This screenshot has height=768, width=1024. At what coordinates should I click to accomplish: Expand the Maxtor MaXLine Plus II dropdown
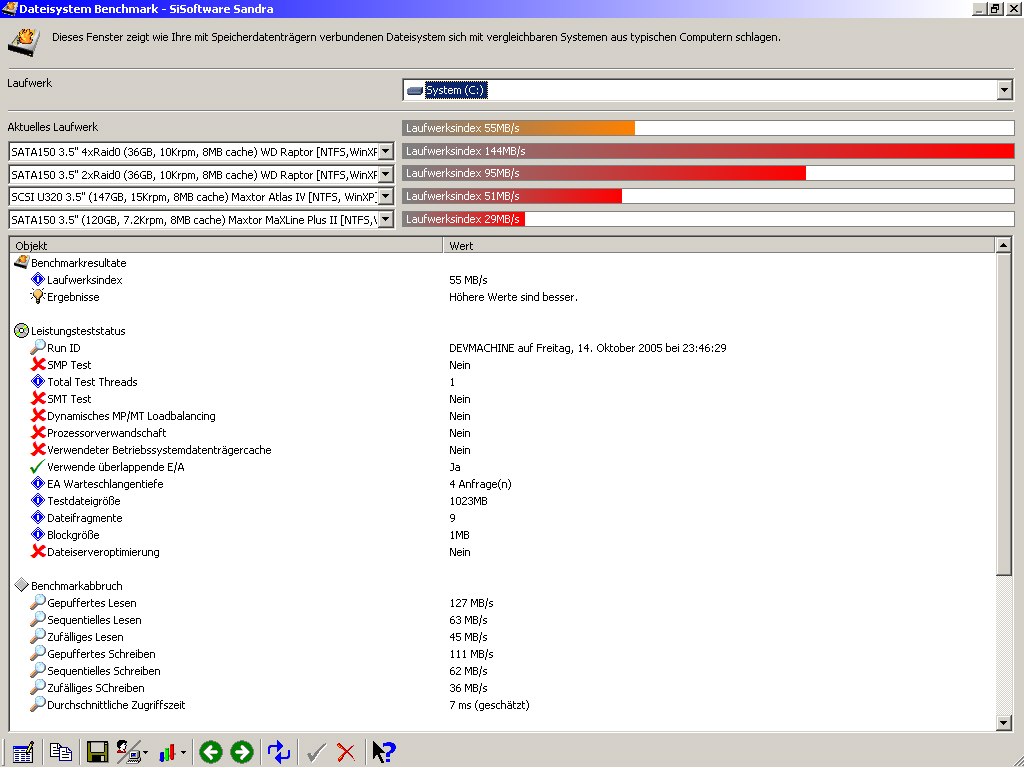tap(386, 219)
